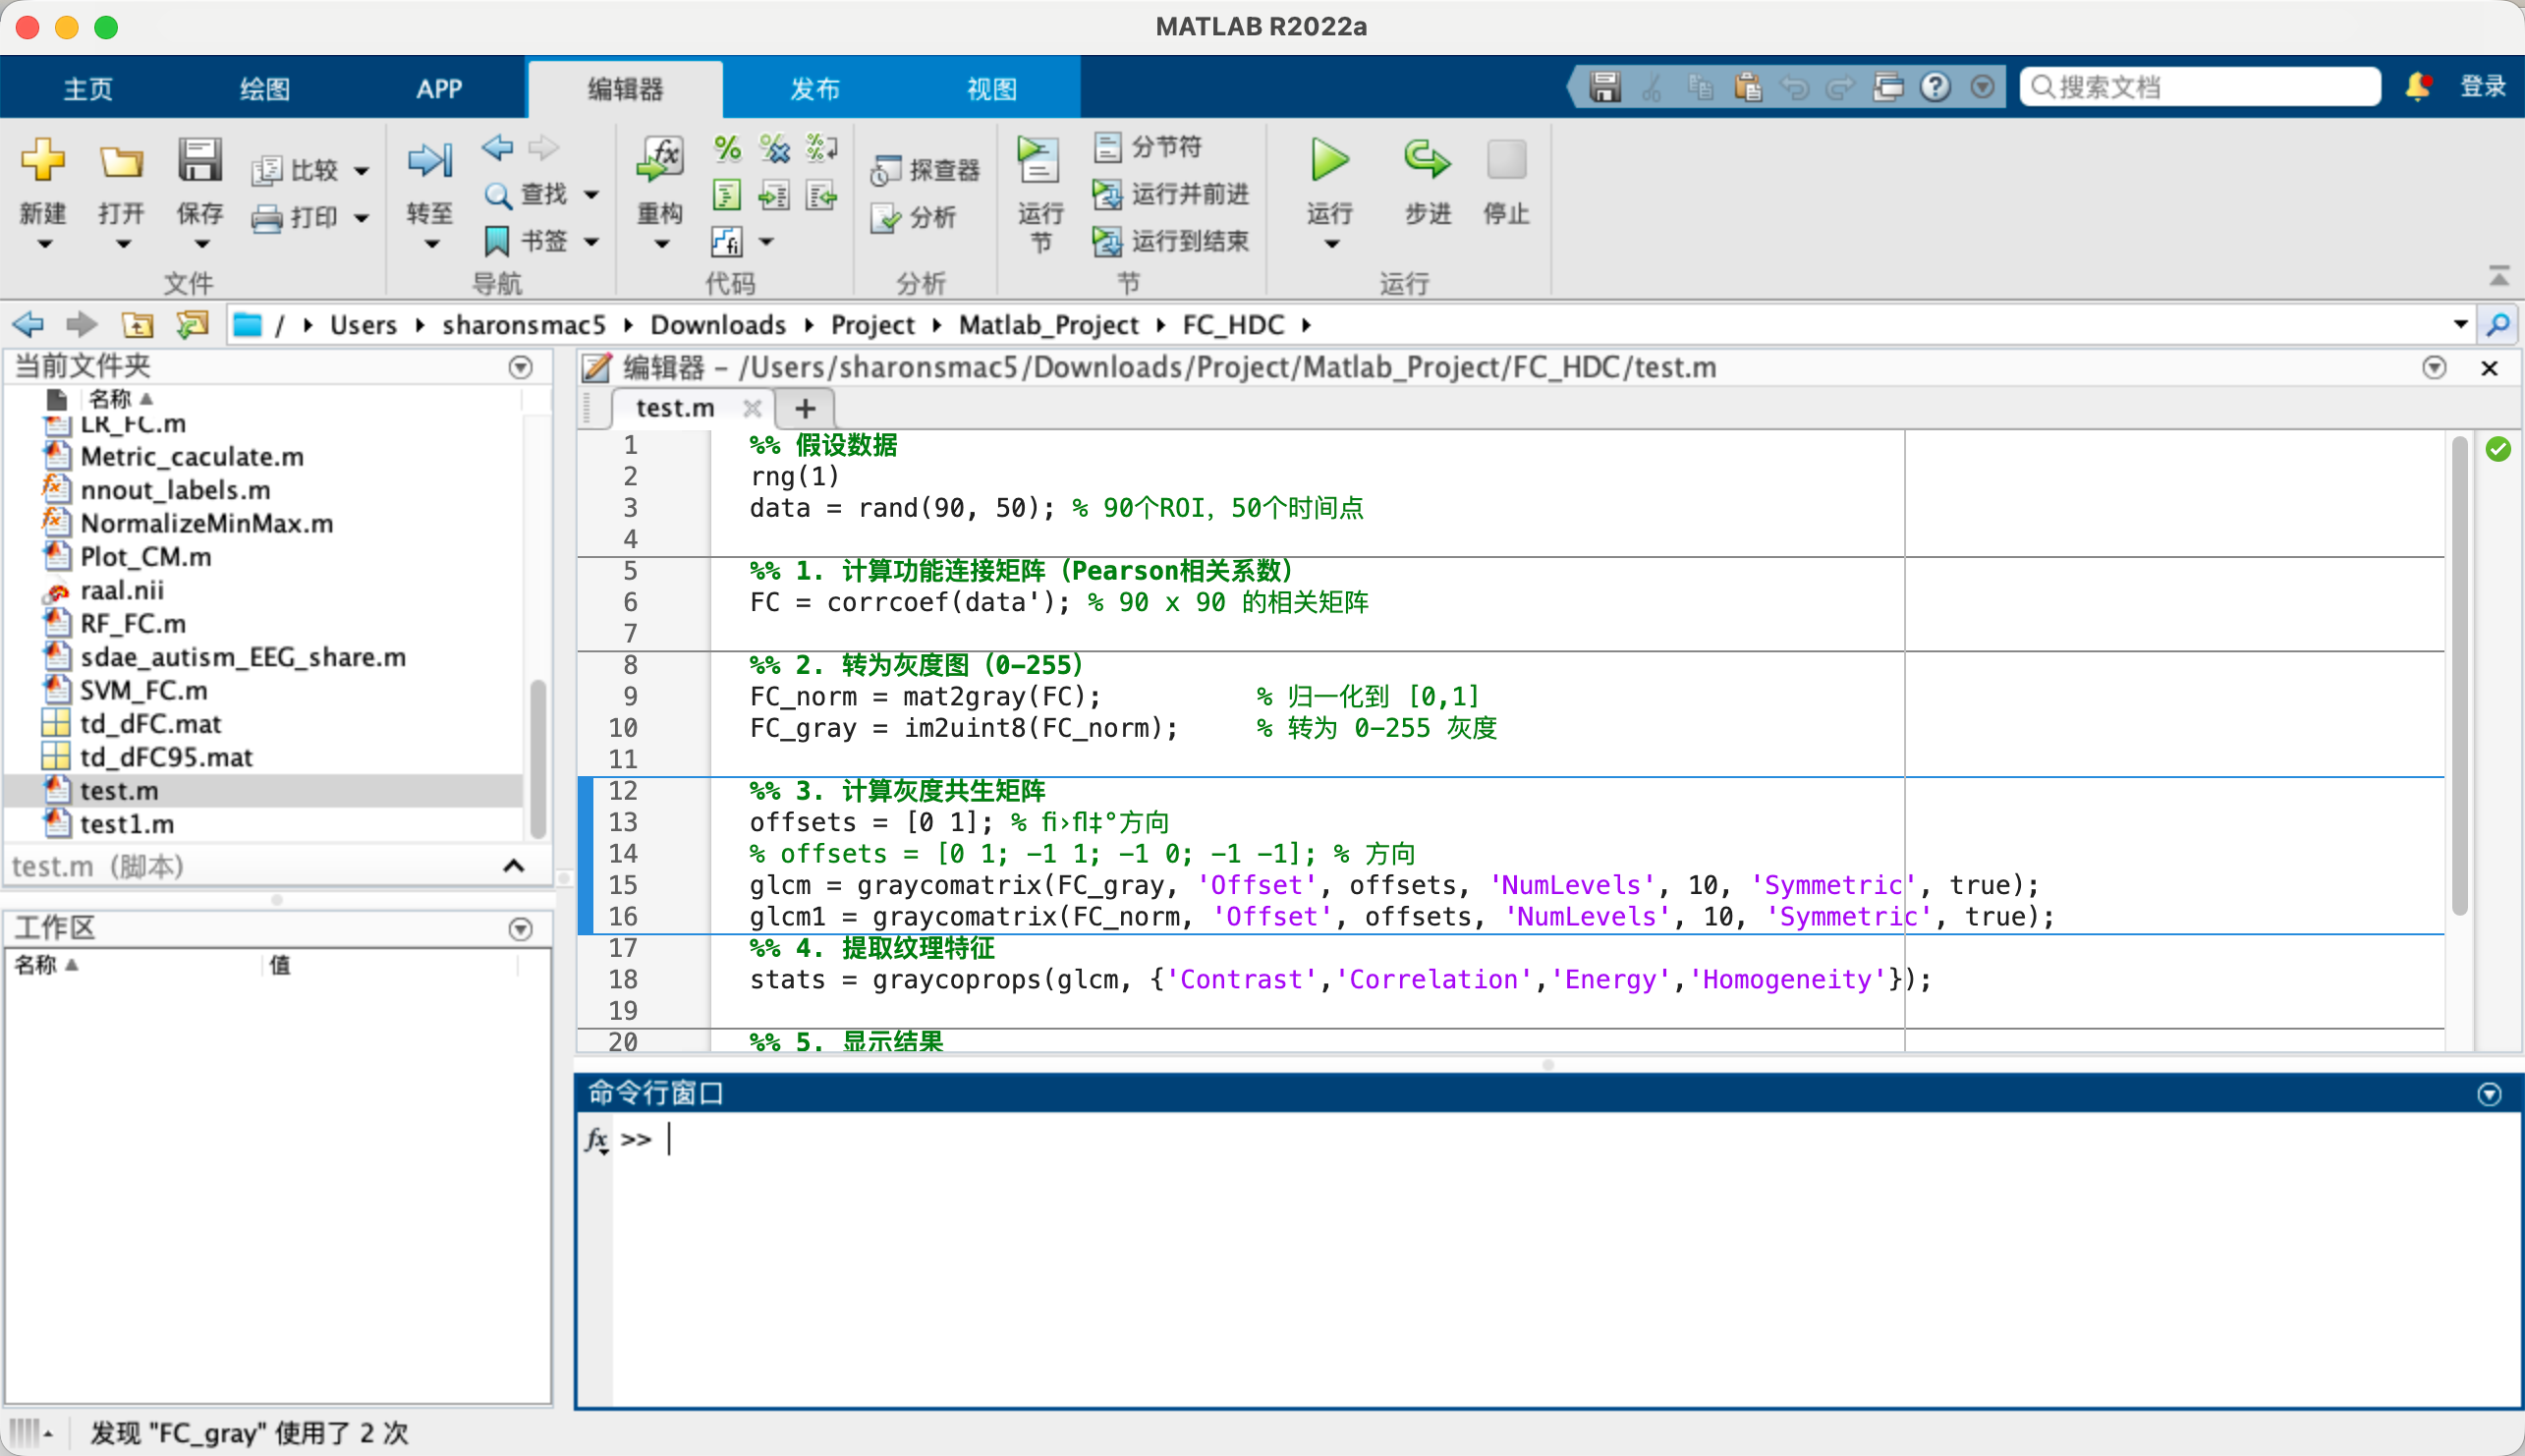Click Run to End (运行到结束) button

1172,241
